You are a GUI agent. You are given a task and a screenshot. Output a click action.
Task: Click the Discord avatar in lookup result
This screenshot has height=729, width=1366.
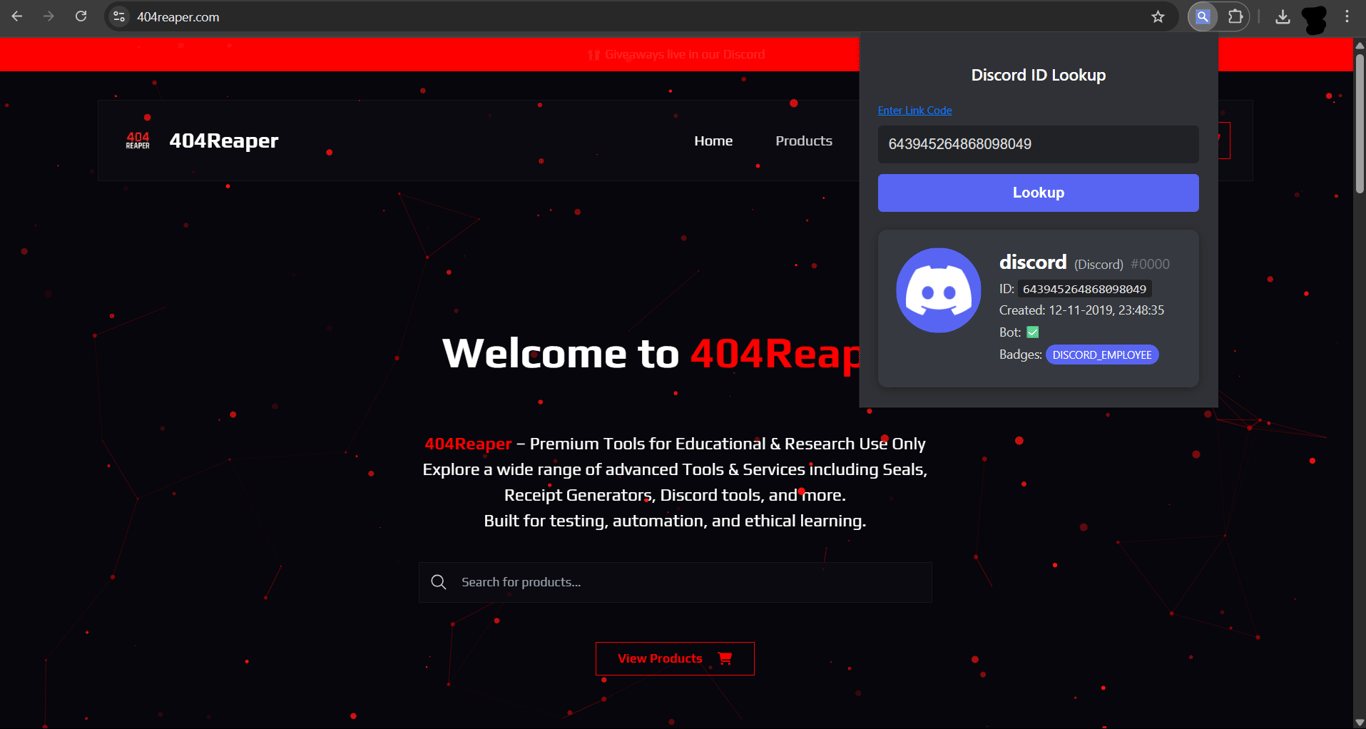click(x=938, y=290)
